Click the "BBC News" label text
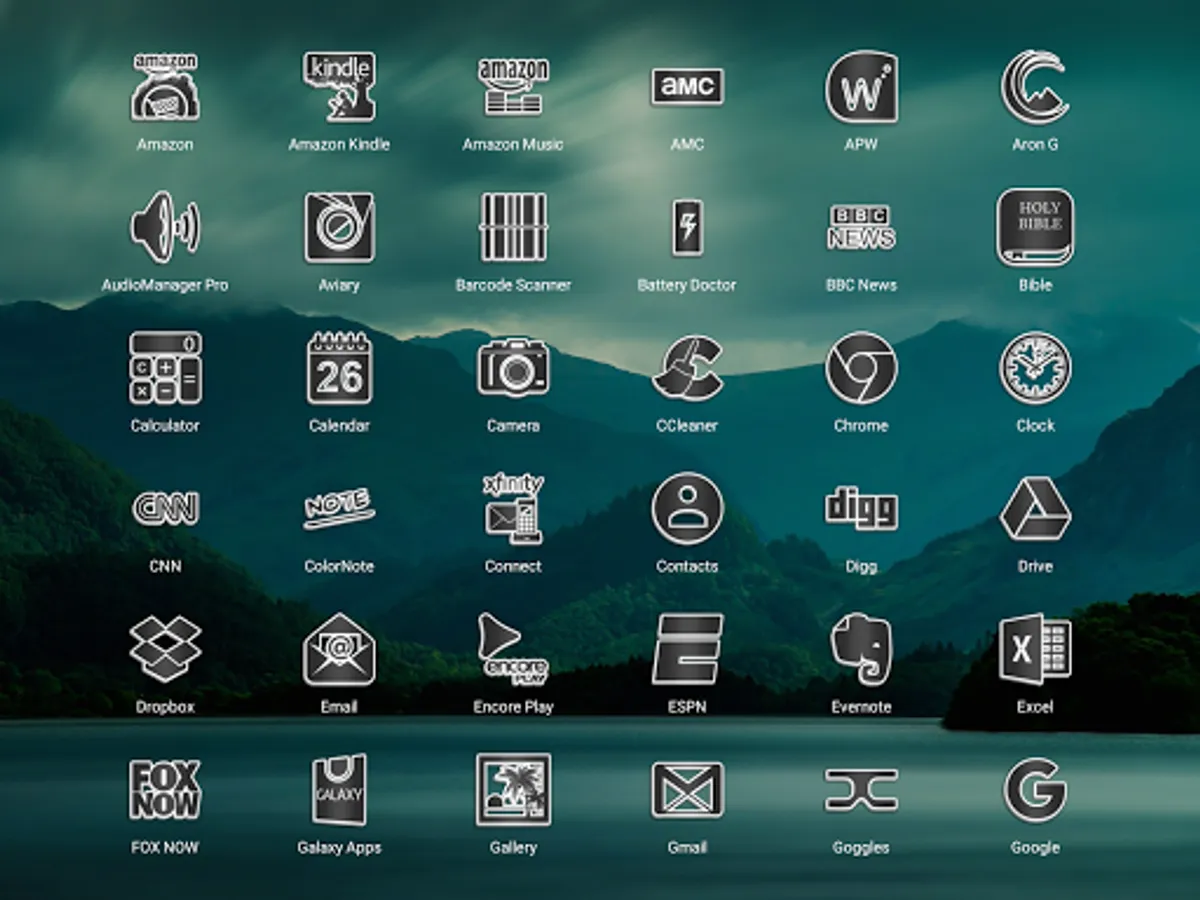 tap(861, 285)
